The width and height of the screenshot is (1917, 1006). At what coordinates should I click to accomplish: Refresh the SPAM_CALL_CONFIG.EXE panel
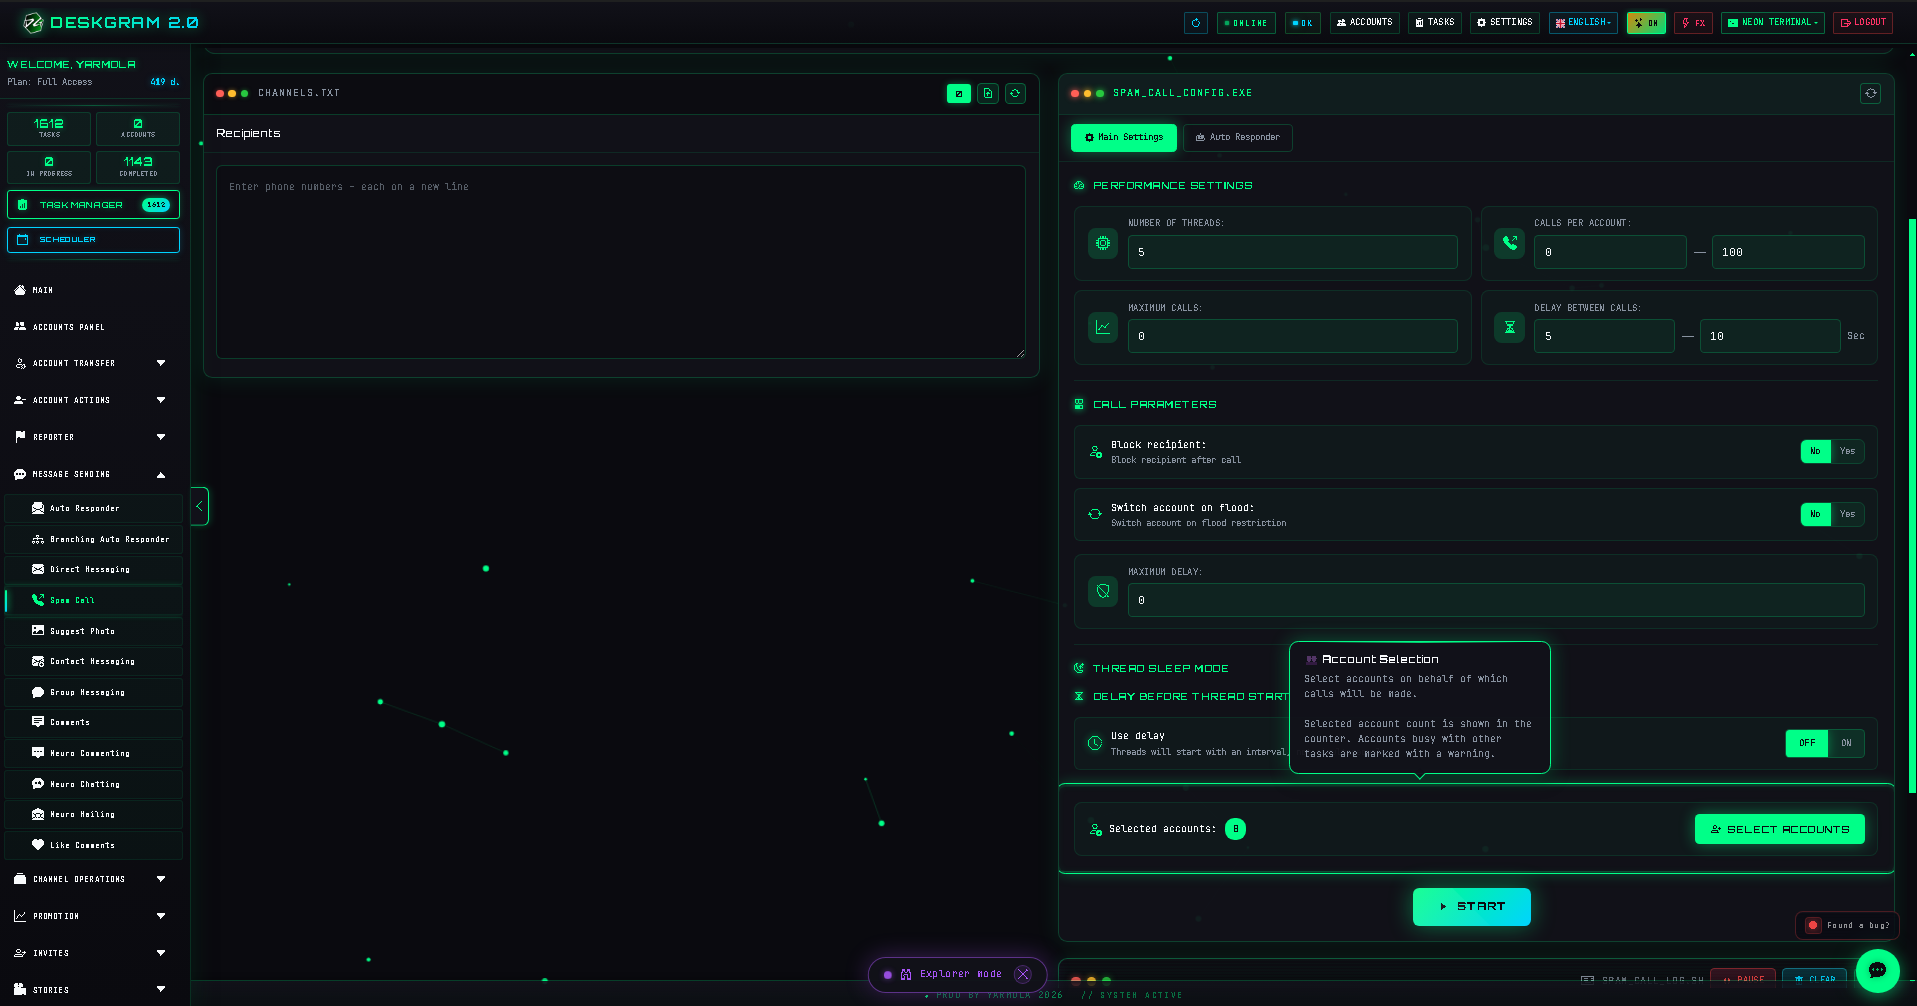tap(1871, 93)
